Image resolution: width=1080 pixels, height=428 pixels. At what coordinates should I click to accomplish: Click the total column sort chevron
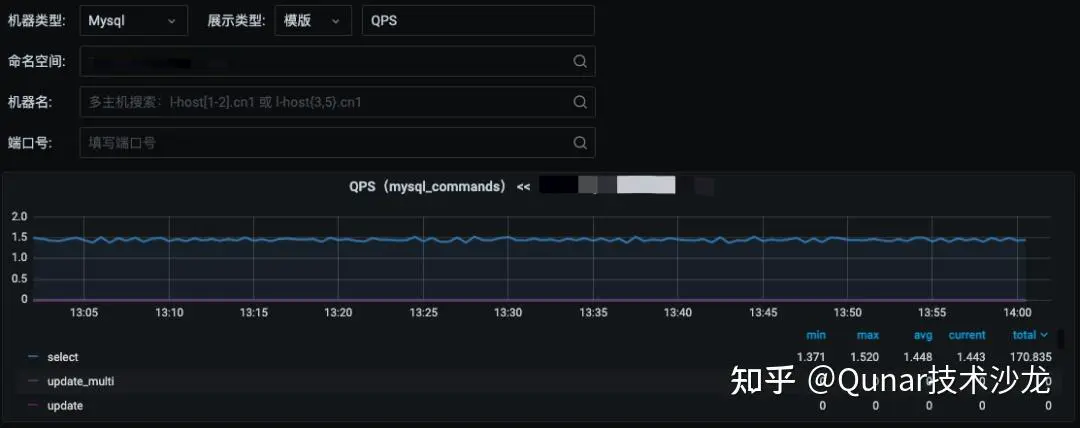pos(1045,335)
